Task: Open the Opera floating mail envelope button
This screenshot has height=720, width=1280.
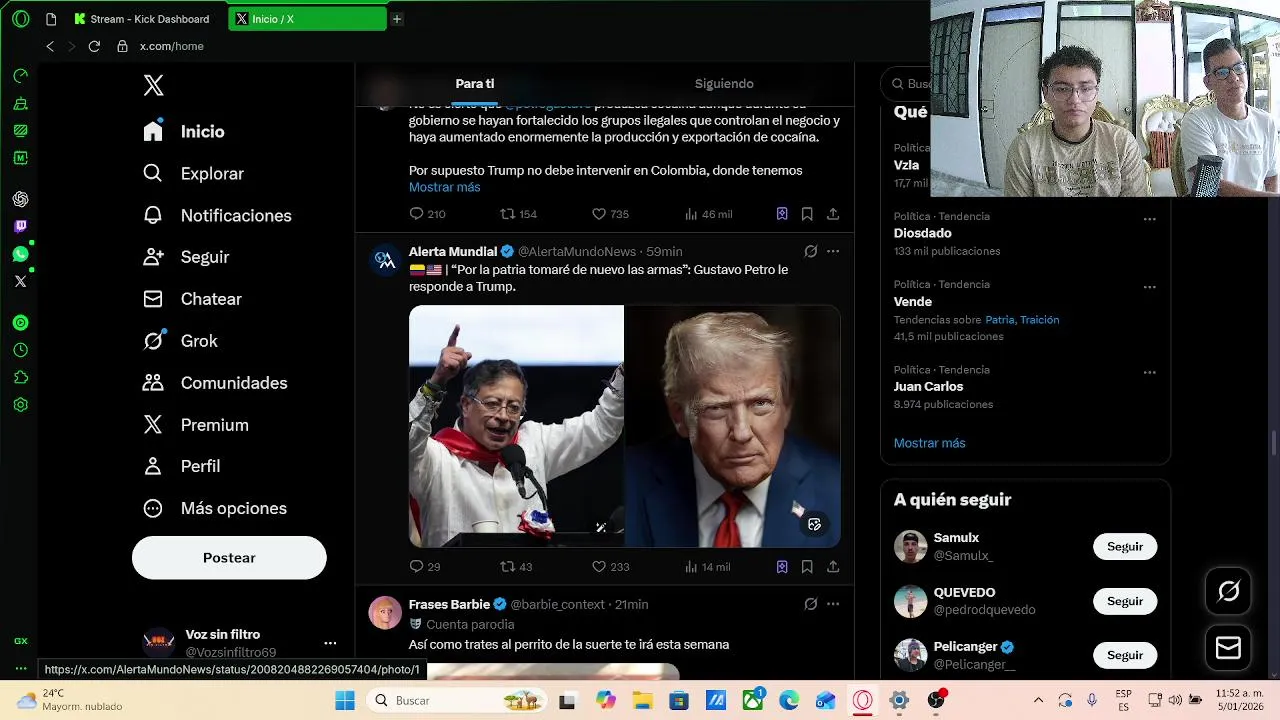Action: [1228, 648]
